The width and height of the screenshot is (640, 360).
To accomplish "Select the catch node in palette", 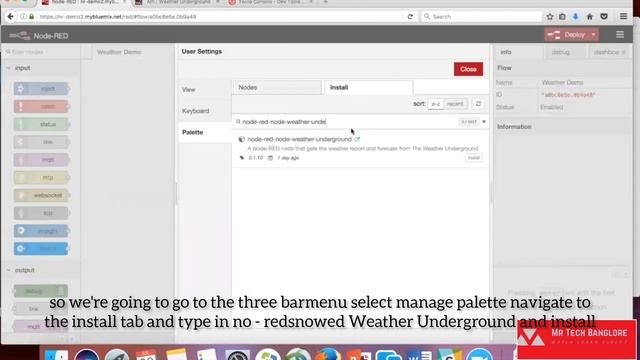I will pos(41,107).
